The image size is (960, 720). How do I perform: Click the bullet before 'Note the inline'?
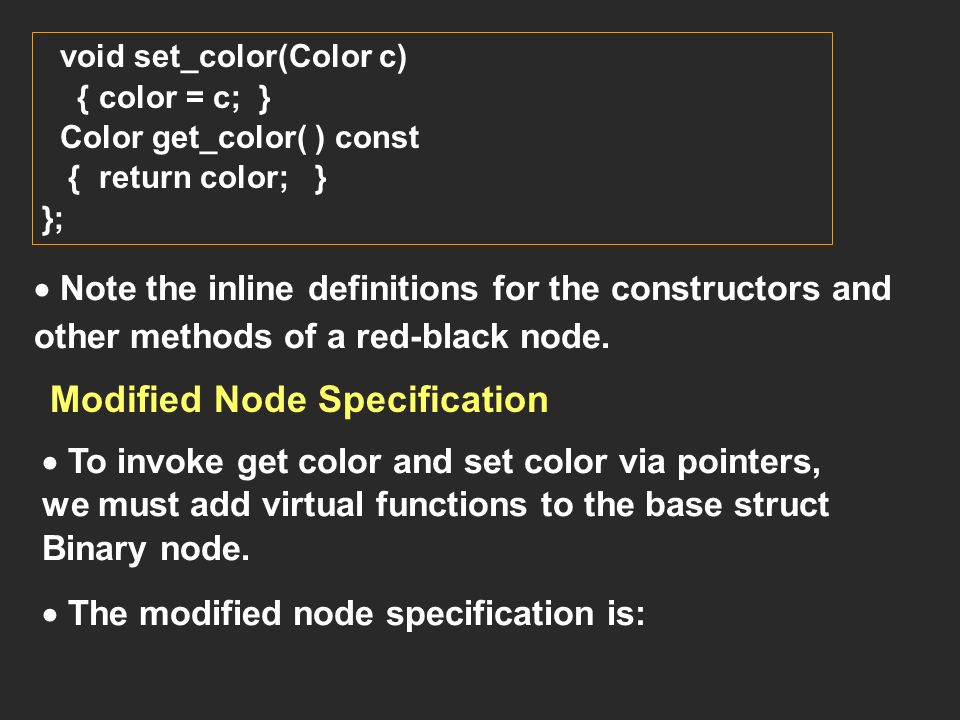[42, 290]
